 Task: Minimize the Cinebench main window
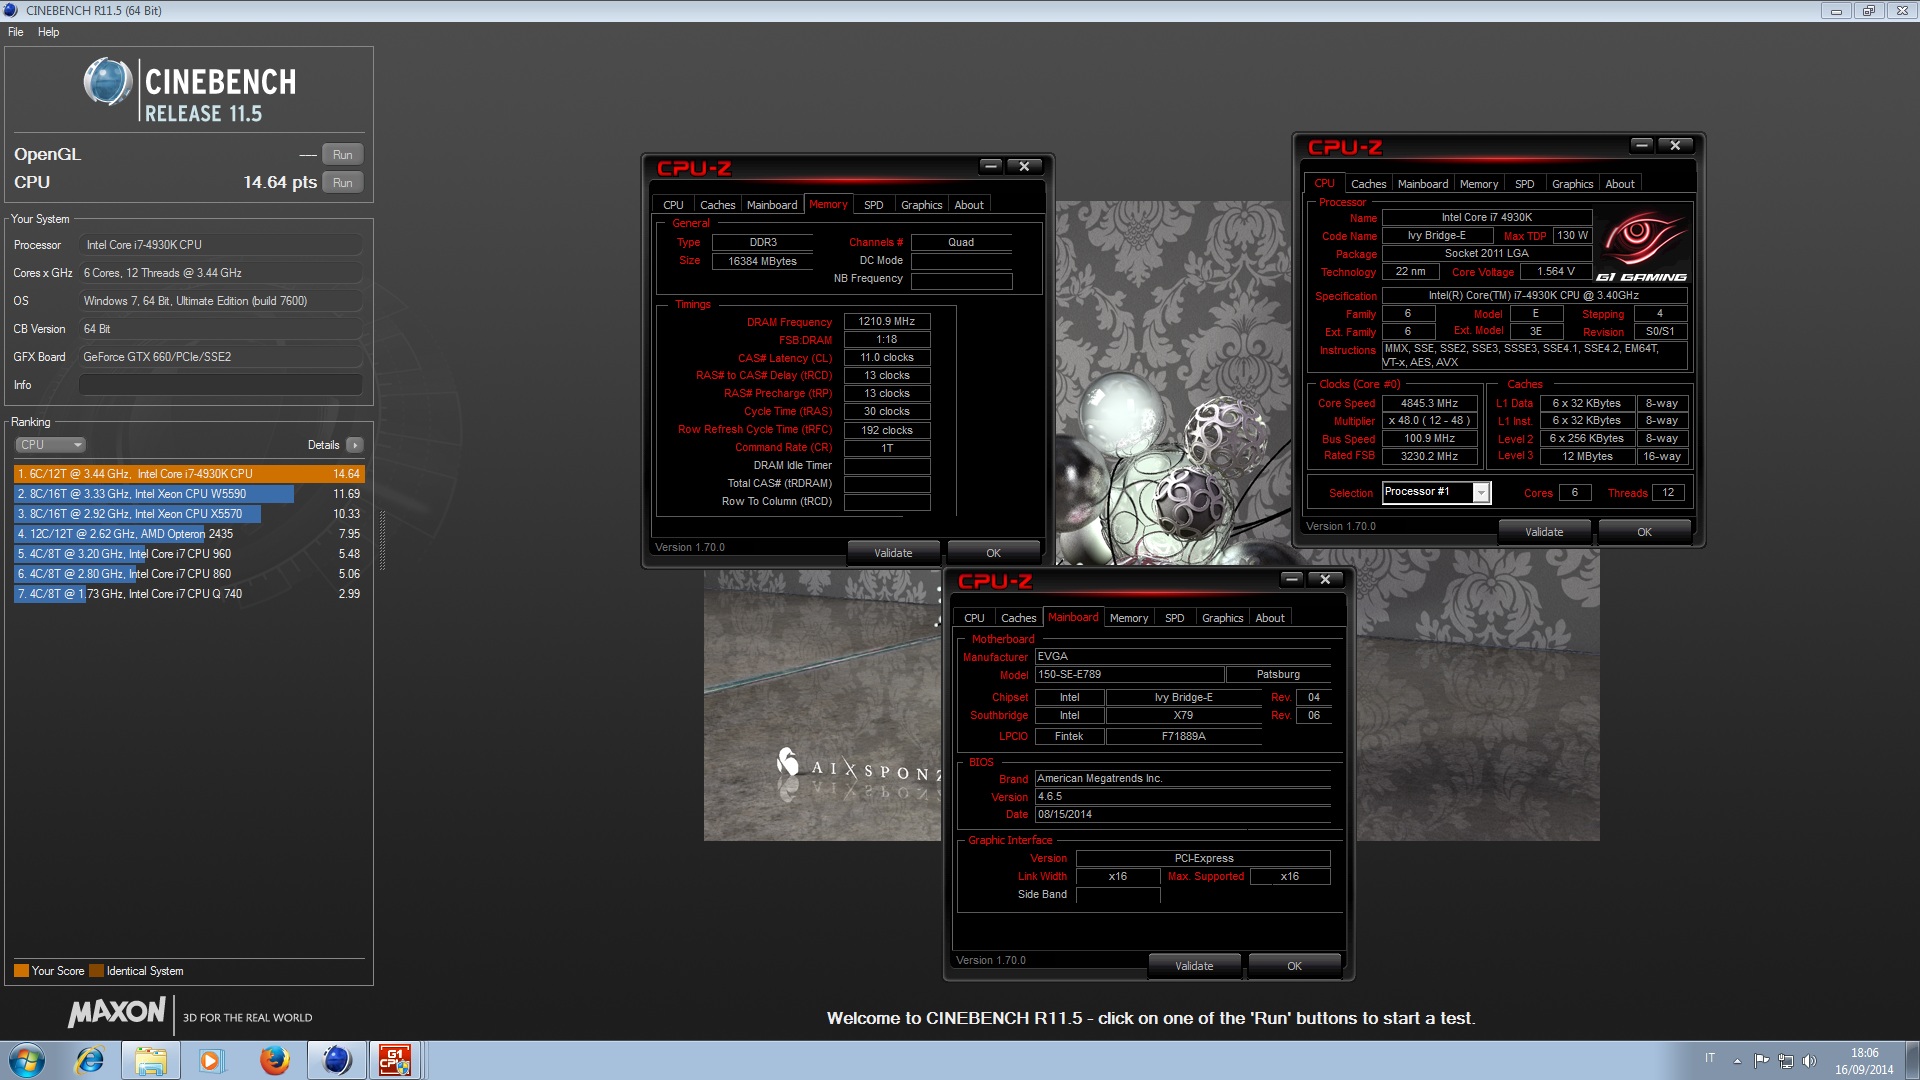tap(1836, 11)
